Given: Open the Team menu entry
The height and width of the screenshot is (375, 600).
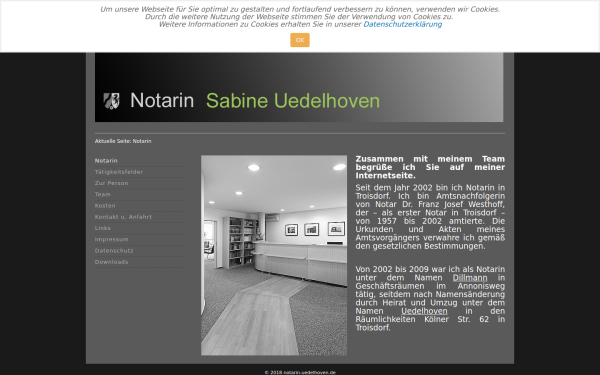Looking at the screenshot, I should tap(103, 194).
